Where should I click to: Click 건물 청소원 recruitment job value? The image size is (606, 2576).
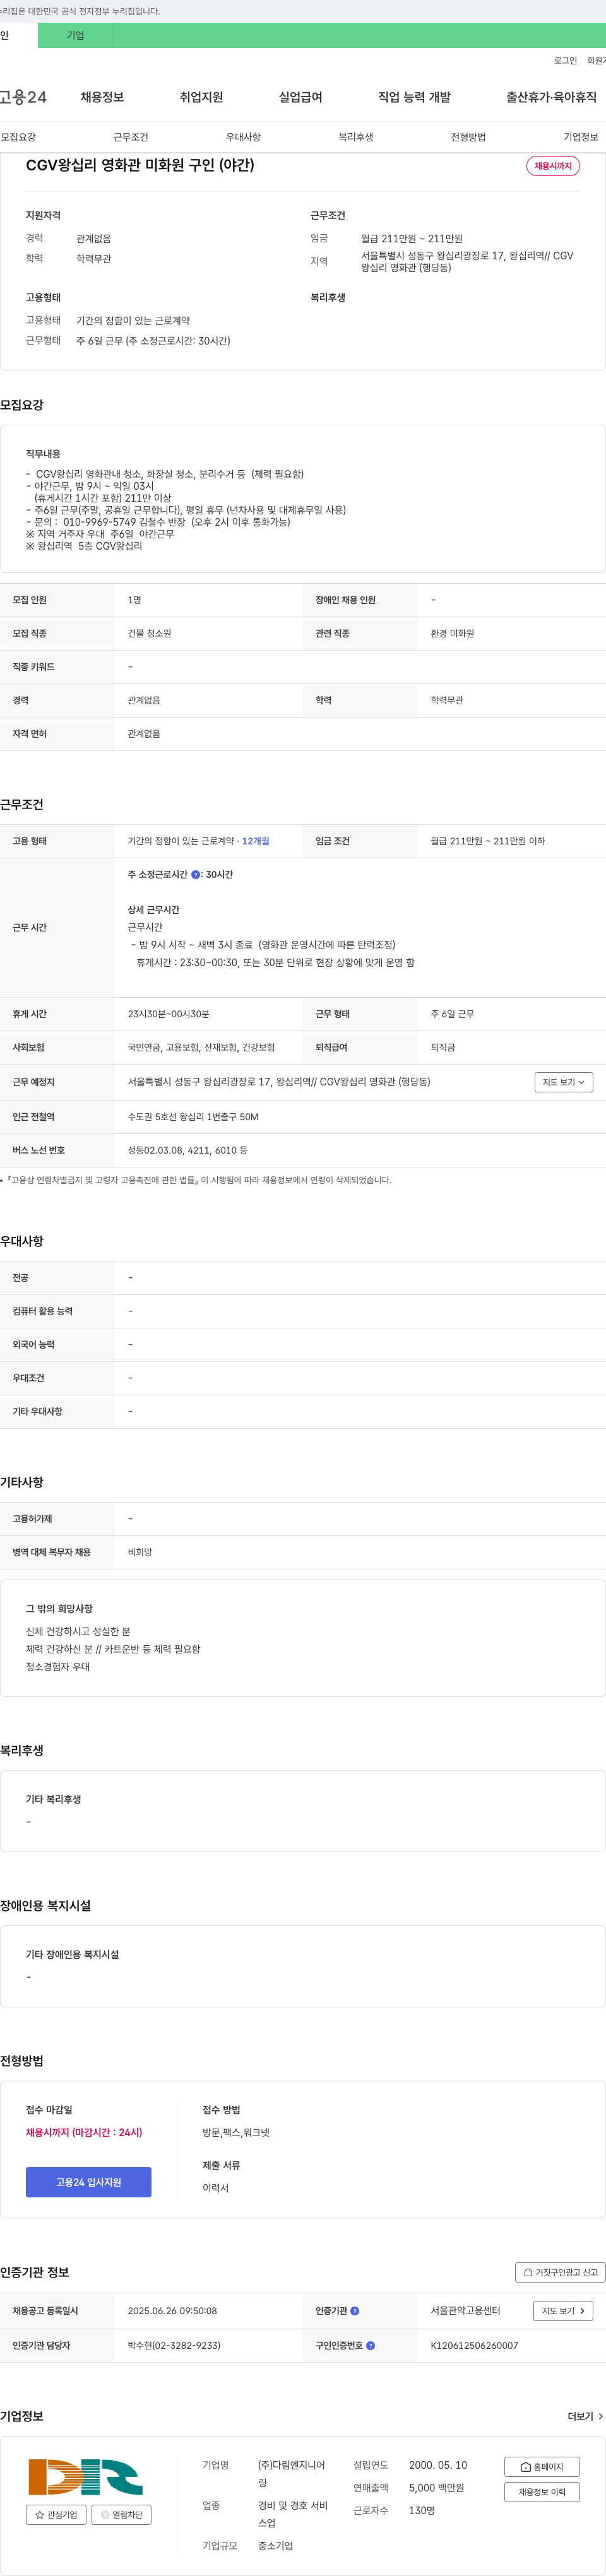click(149, 634)
